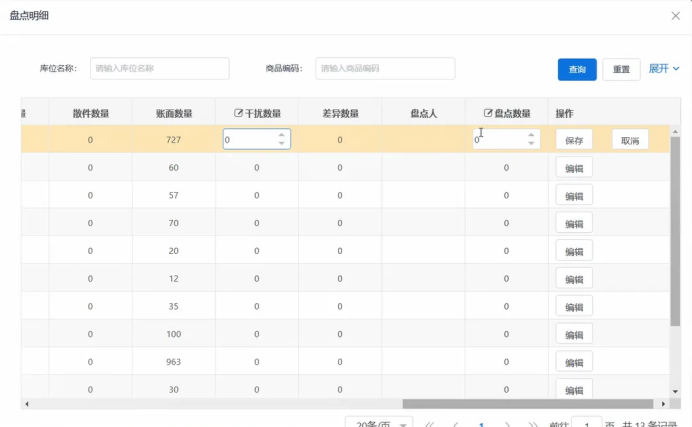Click the horizontal scrollbar right arrow
Viewport: 692px width, 427px height.
pos(663,404)
